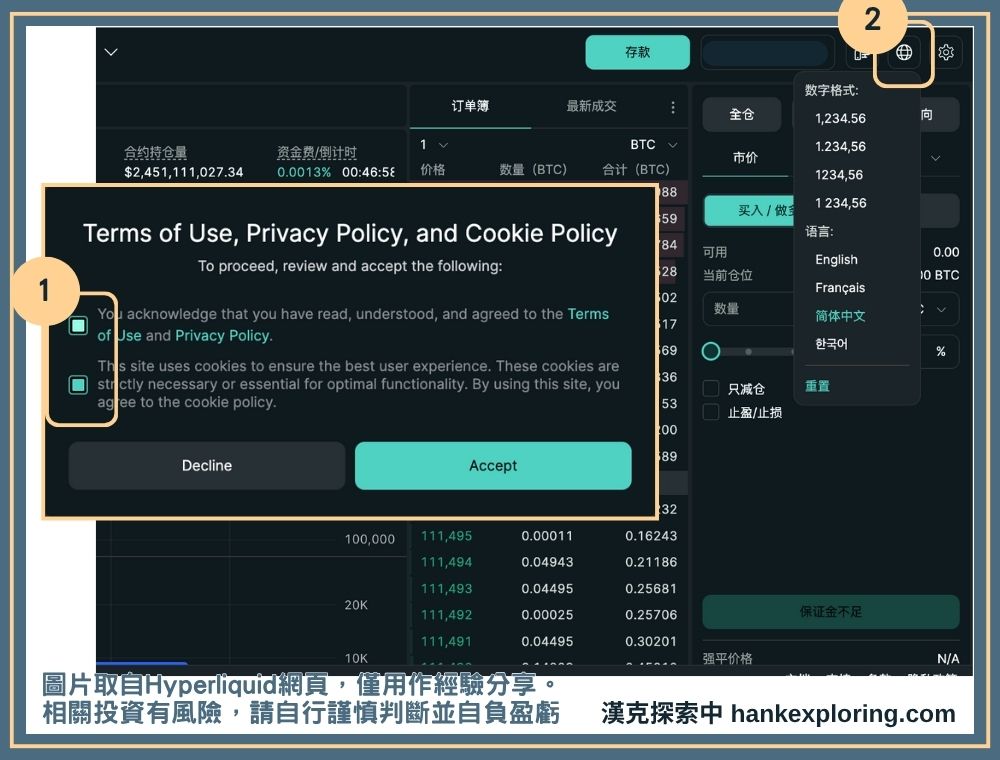Open the Privacy Policy link
This screenshot has width=1000, height=760.
(x=223, y=336)
